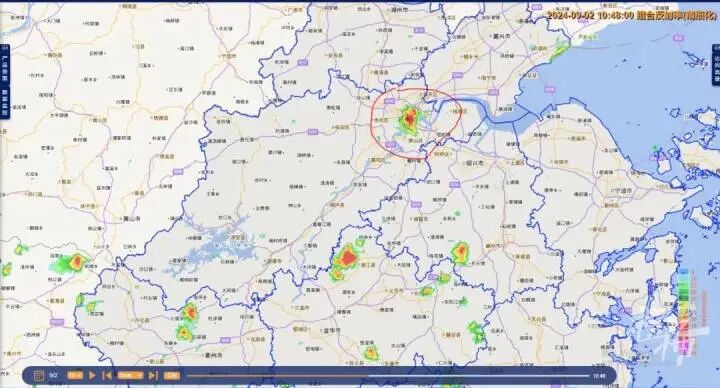Click the 10:48 end time label
The width and height of the screenshot is (720, 388).
599,376
